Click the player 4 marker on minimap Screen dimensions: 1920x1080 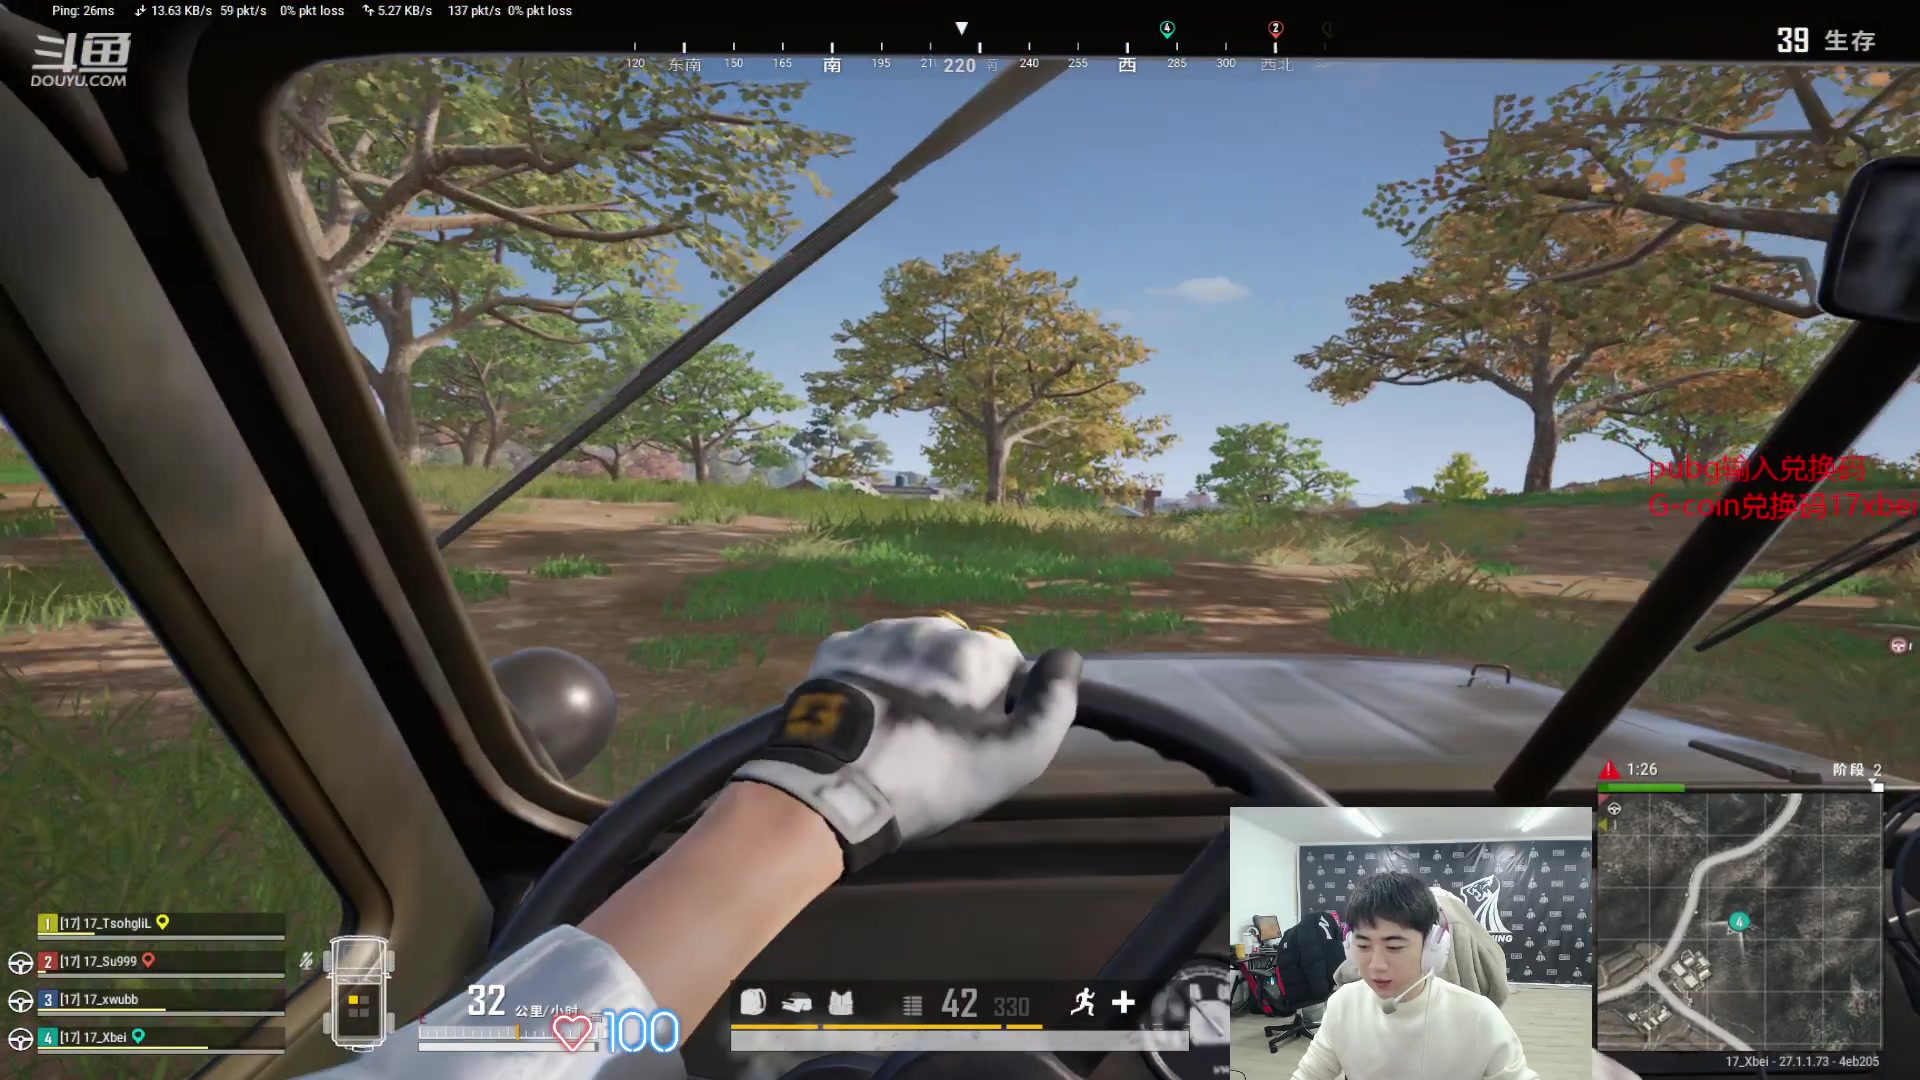(1739, 922)
